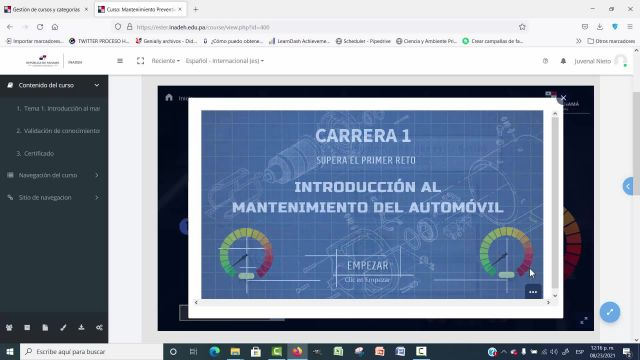Open the Reciente dropdown
Viewport: 640px width, 360px height.
pos(165,61)
